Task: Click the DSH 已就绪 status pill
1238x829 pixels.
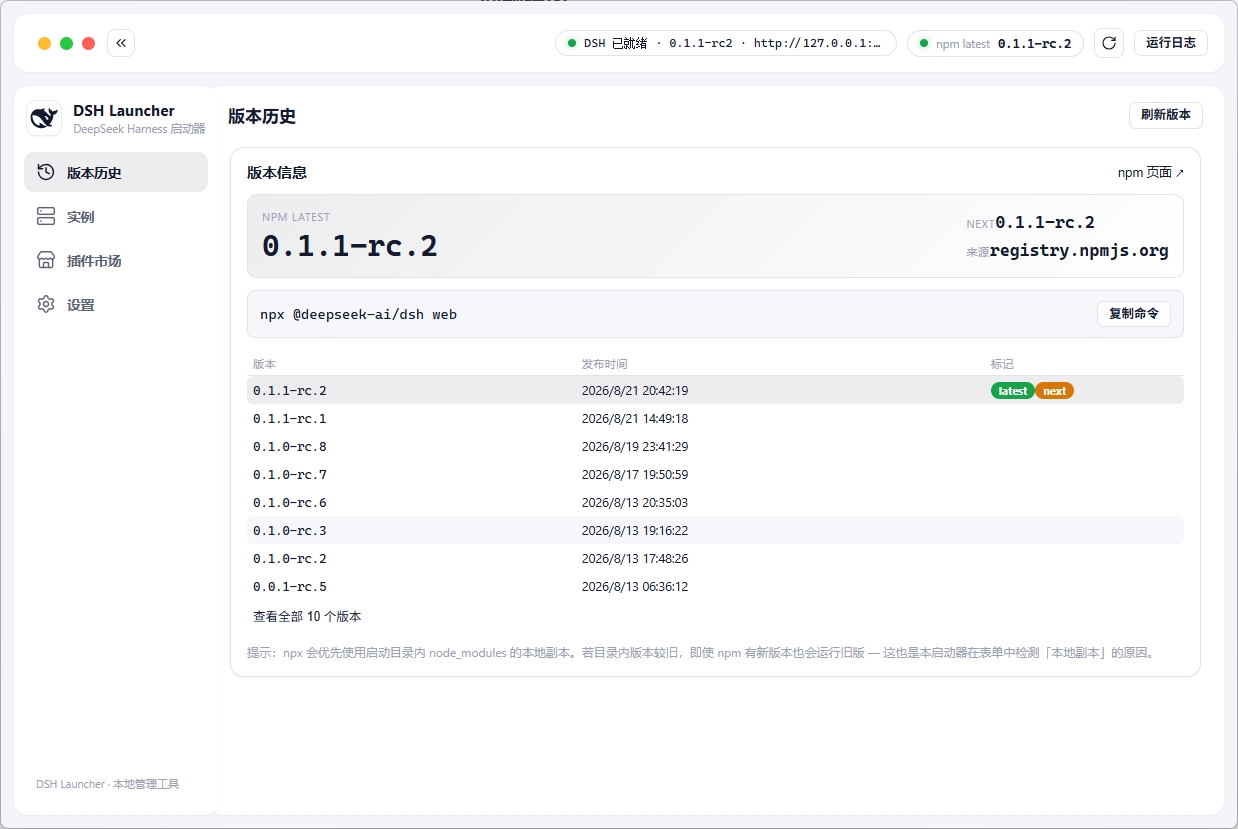Action: pyautogui.click(x=726, y=43)
